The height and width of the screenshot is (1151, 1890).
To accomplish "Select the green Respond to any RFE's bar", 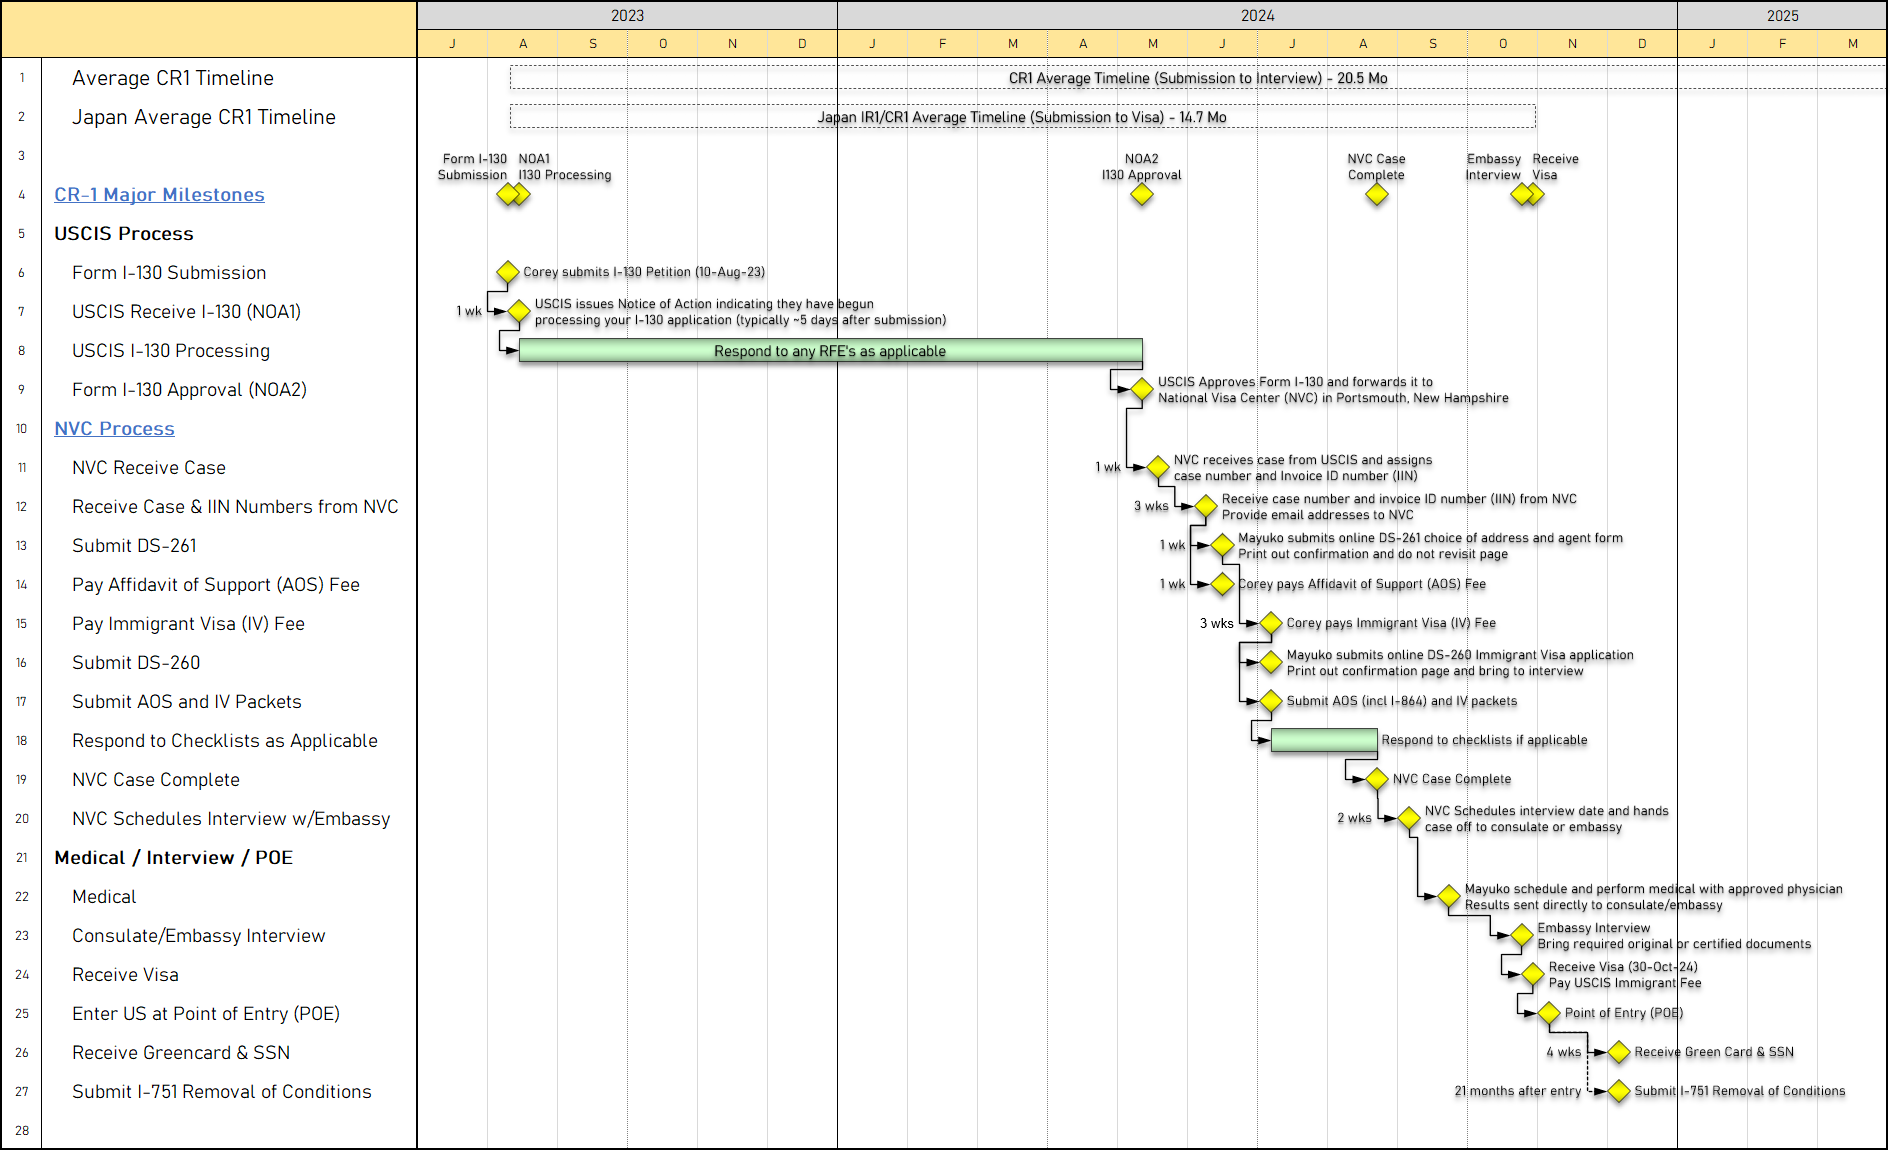I will 831,351.
